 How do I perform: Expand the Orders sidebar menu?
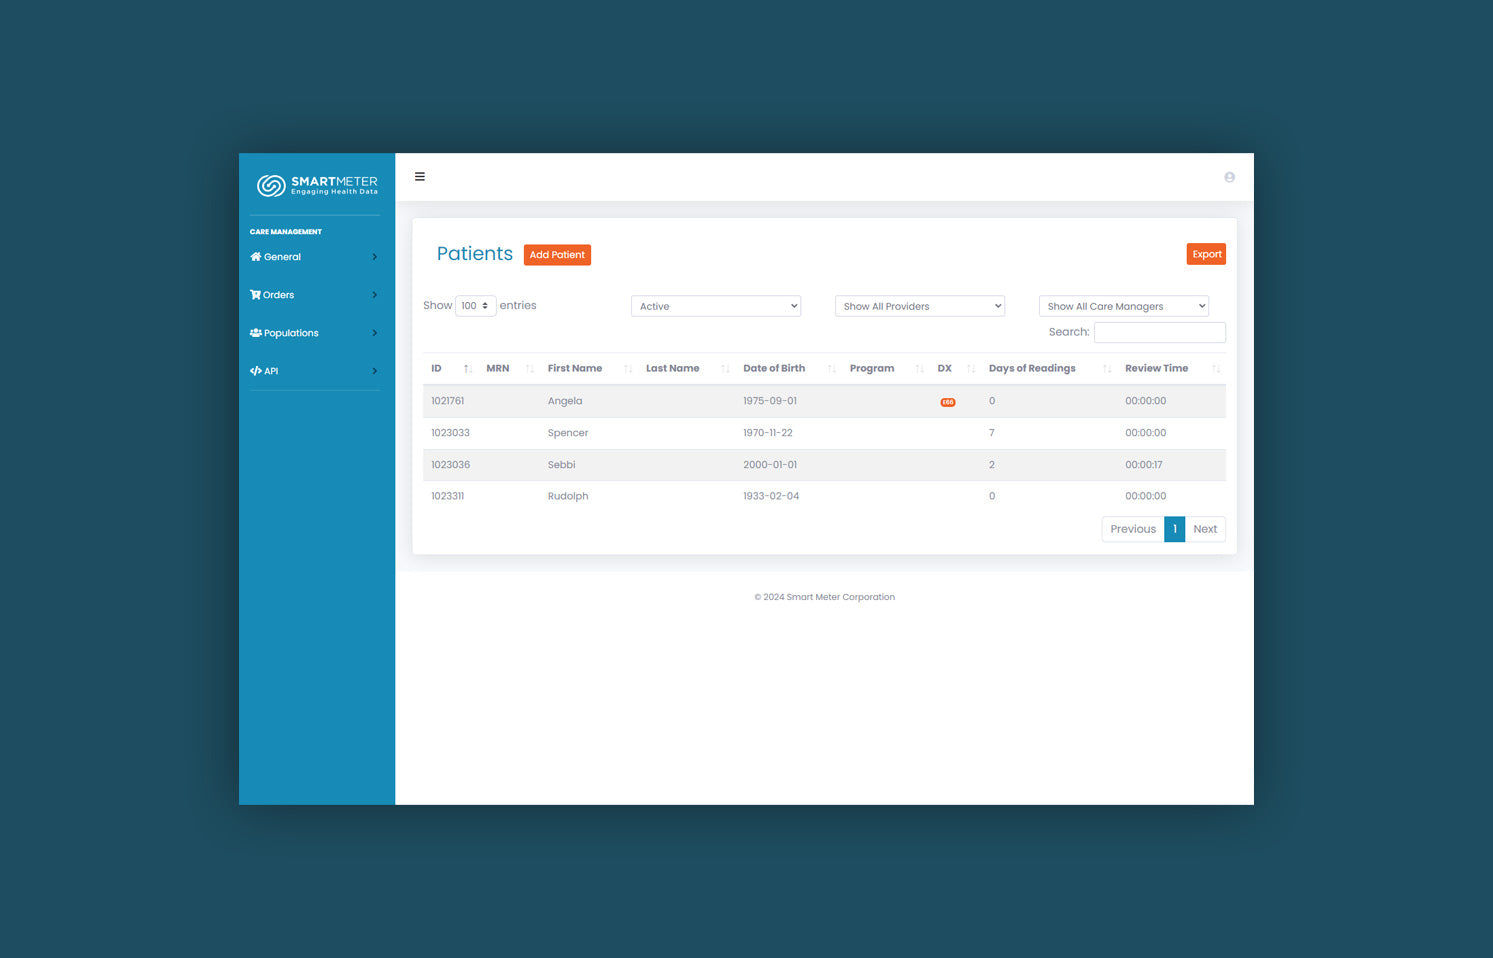tap(314, 295)
